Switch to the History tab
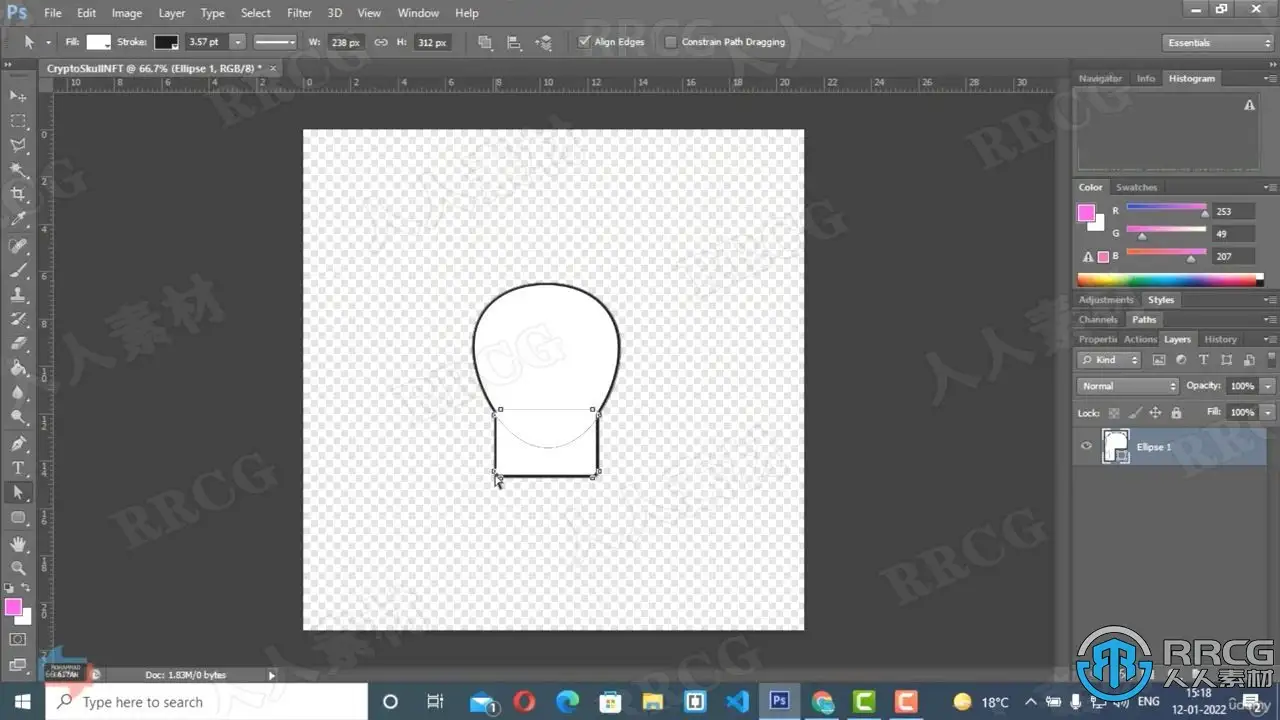The height and width of the screenshot is (720, 1280). (1220, 339)
